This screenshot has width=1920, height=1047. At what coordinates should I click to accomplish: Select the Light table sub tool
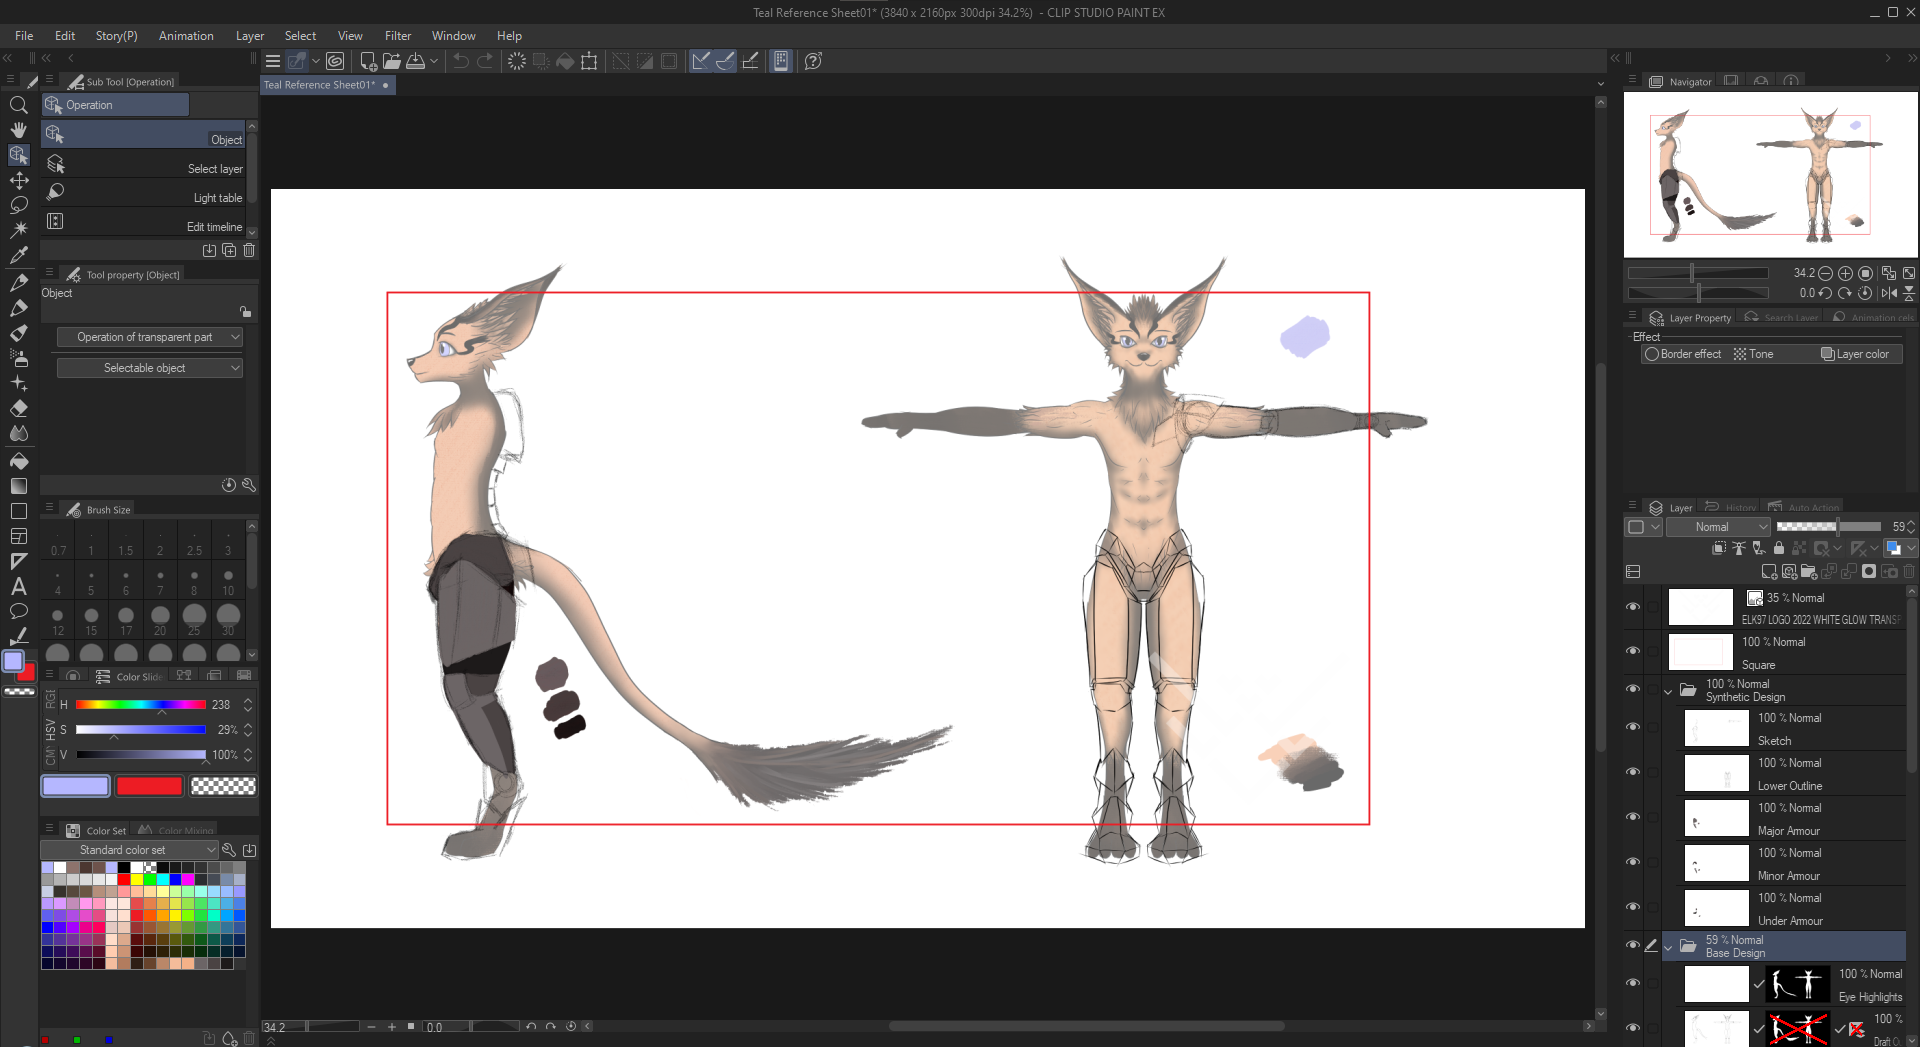[x=144, y=194]
